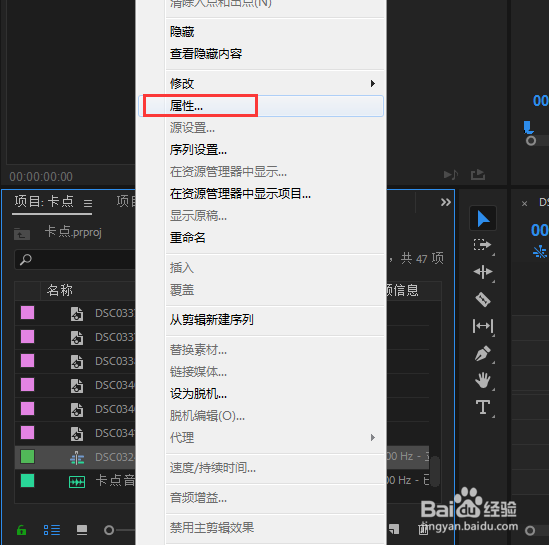Screen dimensions: 549x545
Task: Click the 插入 menu entry
Action: [x=261, y=268]
